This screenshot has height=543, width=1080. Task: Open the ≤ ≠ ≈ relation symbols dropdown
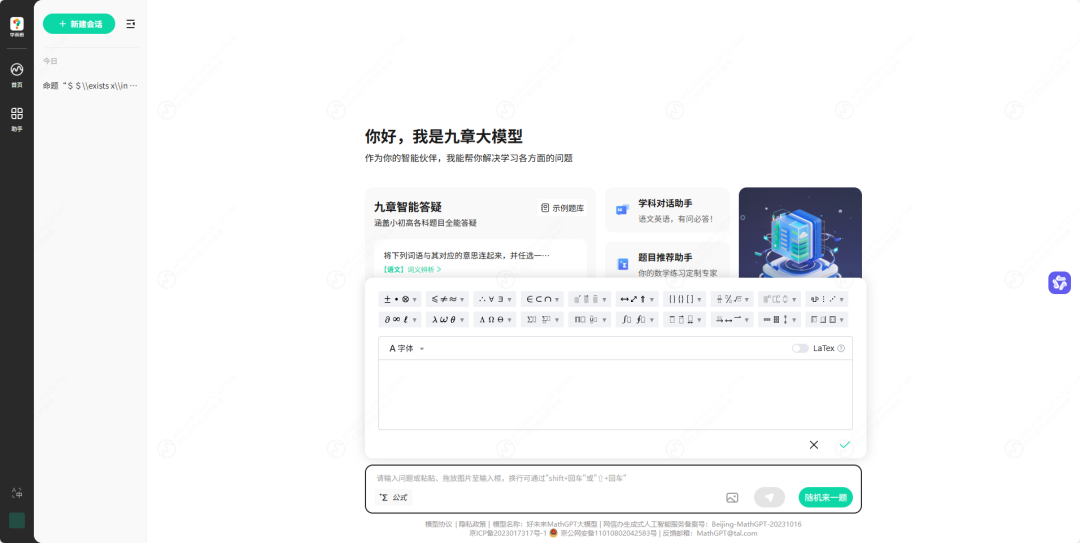(447, 299)
